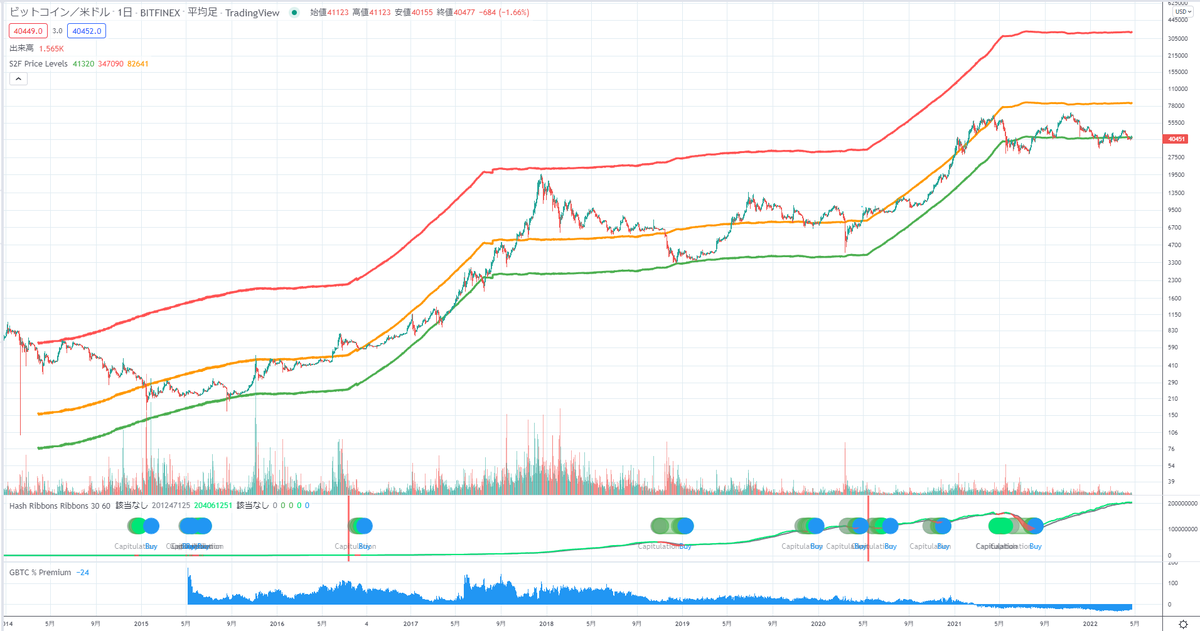Click the S2F red value 347090

point(110,63)
